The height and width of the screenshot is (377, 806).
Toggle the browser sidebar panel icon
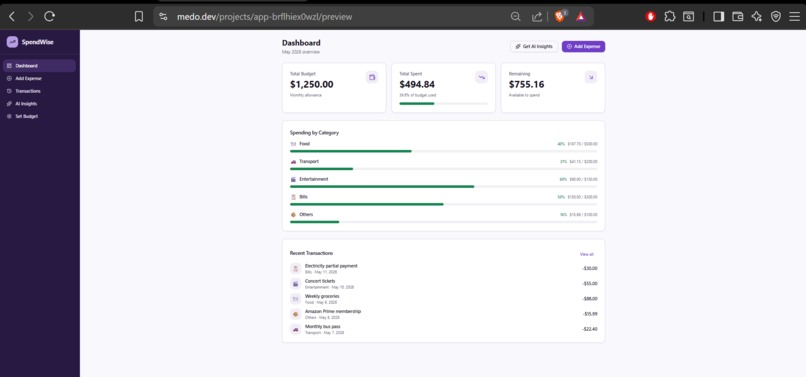(719, 16)
